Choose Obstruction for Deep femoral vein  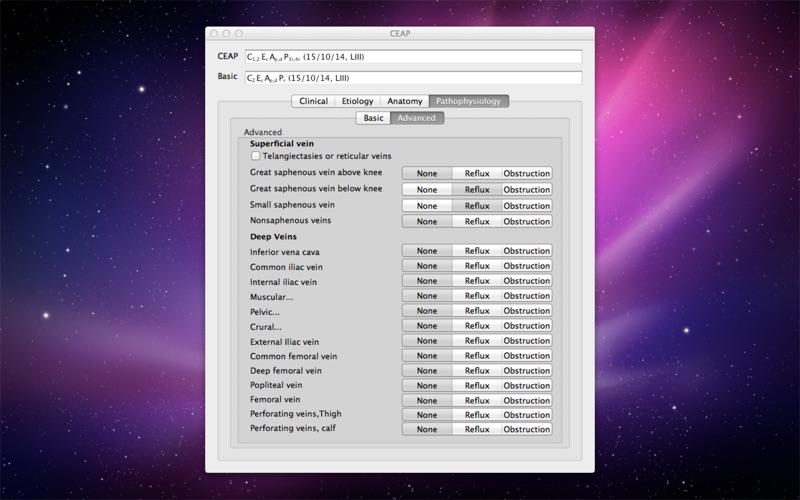527,370
